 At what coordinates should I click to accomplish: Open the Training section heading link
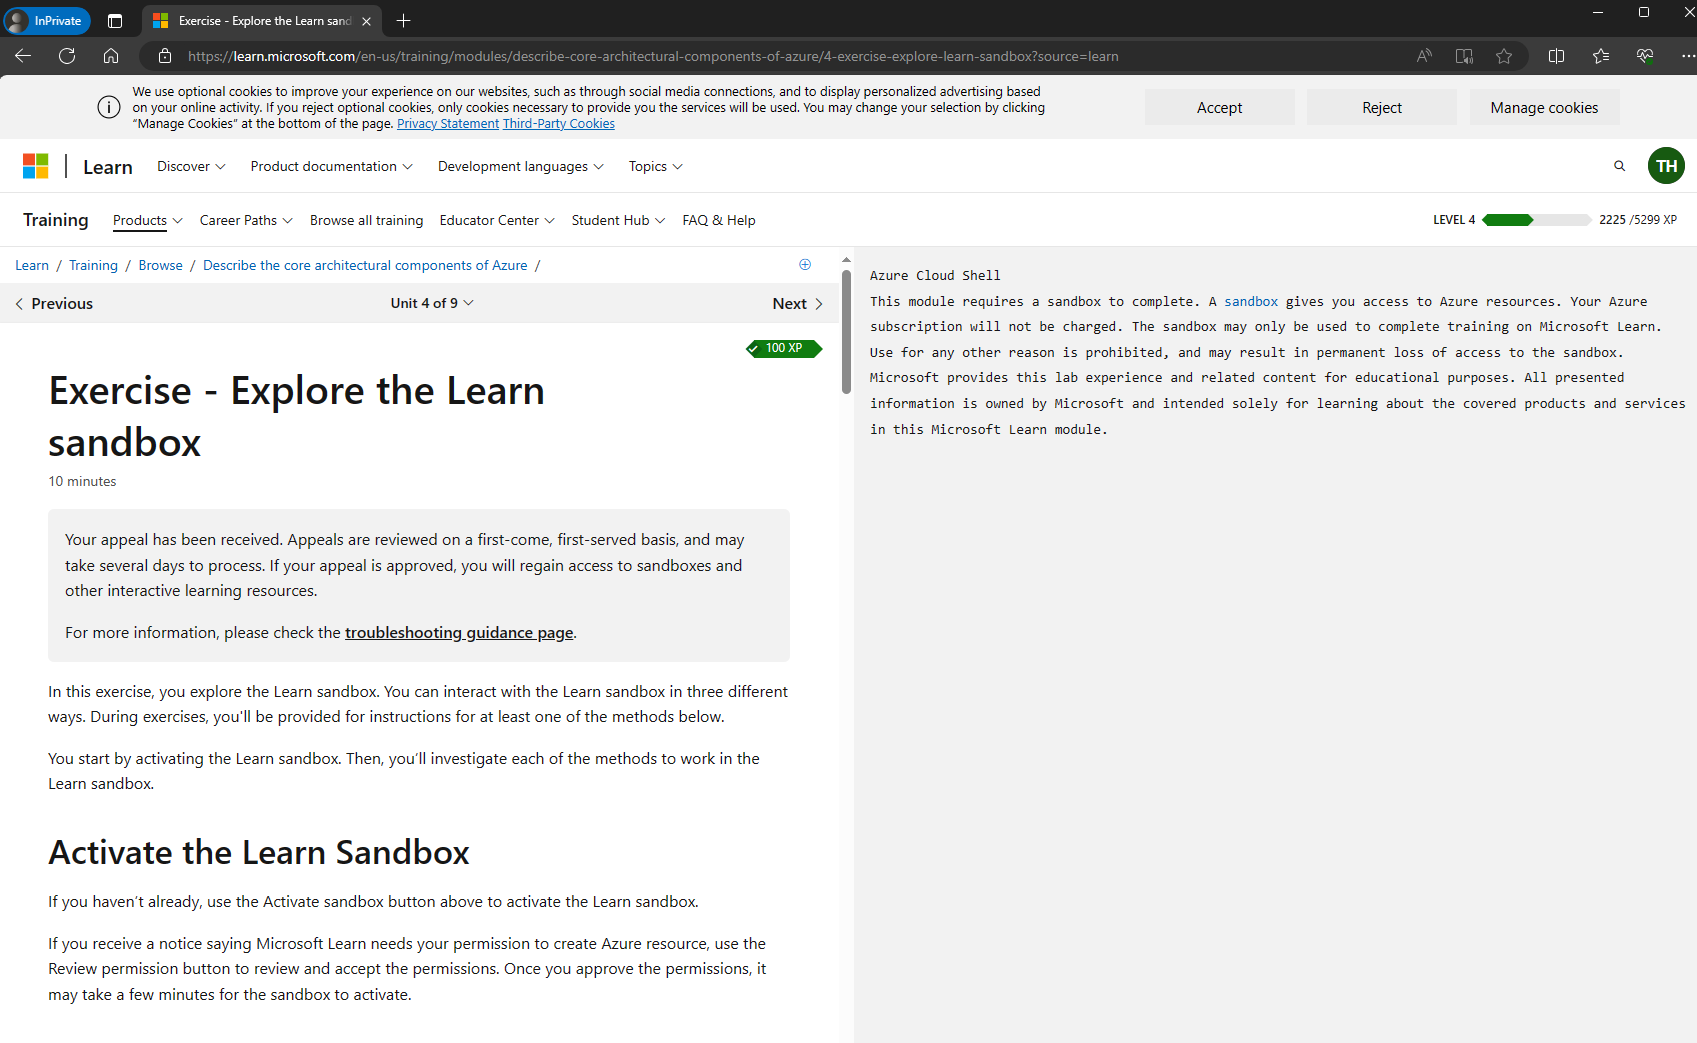[x=56, y=220]
